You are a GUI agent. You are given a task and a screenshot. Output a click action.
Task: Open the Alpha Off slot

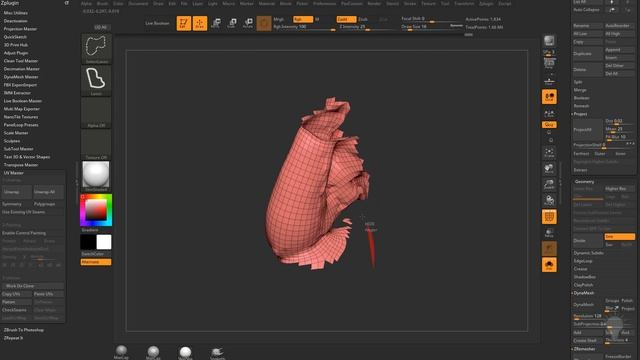[96, 113]
